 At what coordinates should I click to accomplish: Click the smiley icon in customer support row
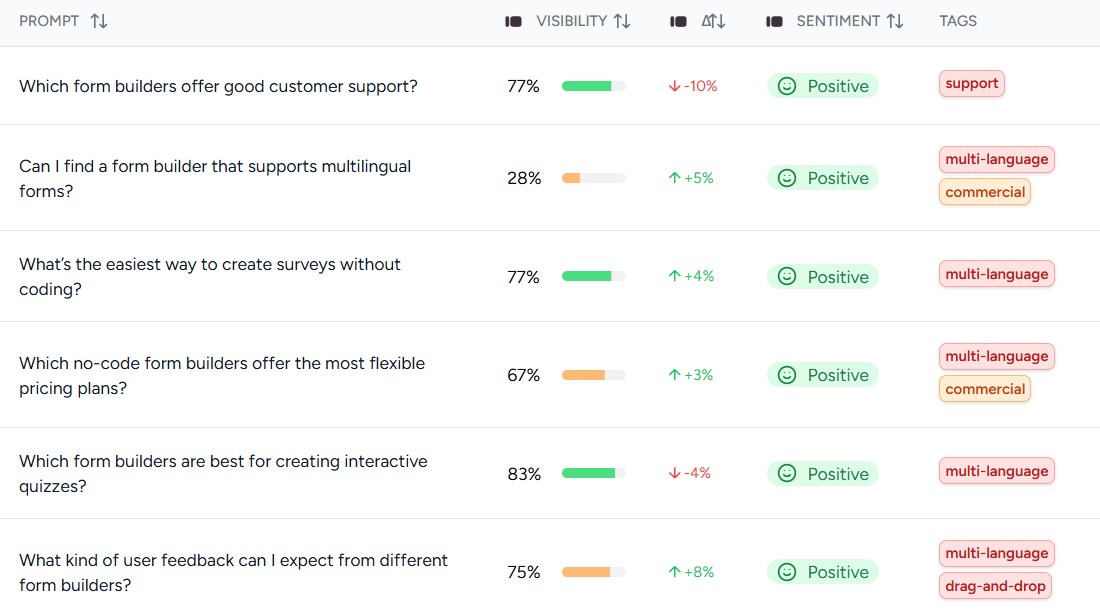point(787,86)
